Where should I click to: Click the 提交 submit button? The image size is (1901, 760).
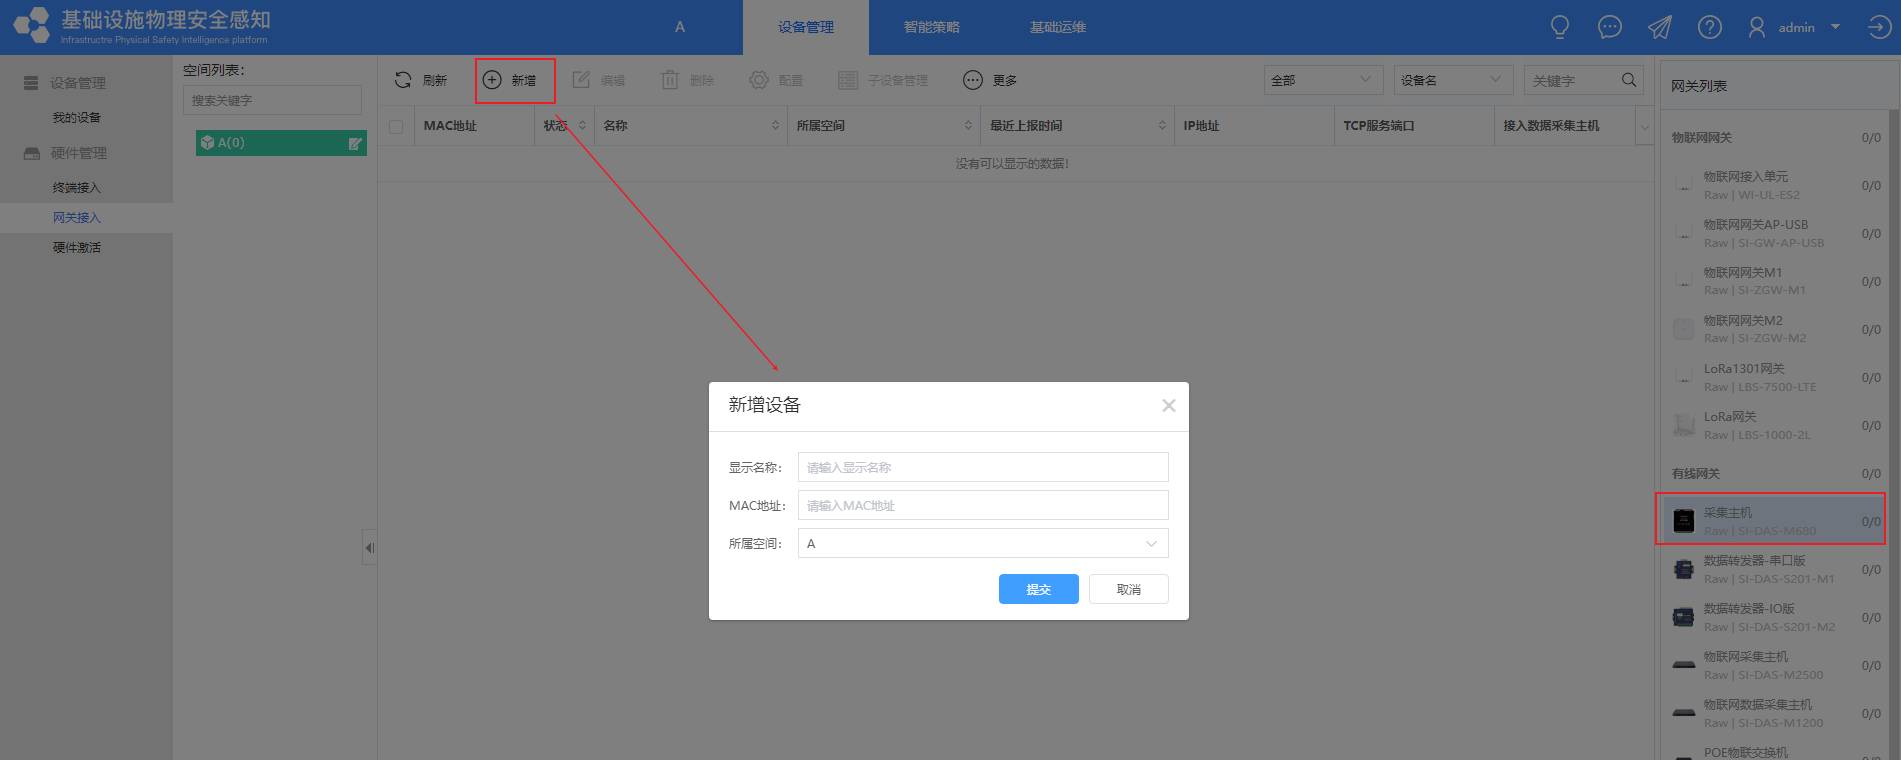(1038, 589)
